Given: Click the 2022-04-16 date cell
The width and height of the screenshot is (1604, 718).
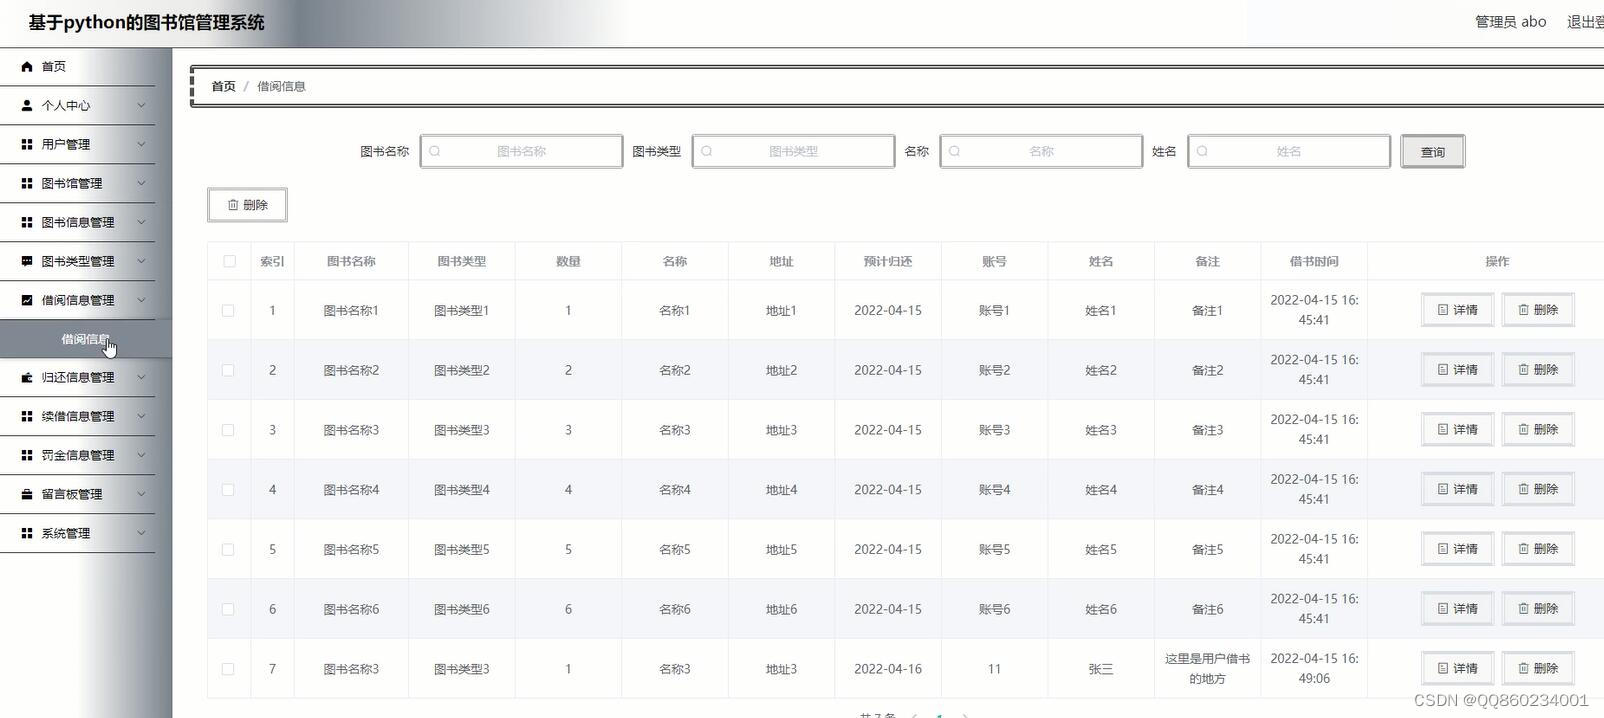Looking at the screenshot, I should click(x=888, y=669).
